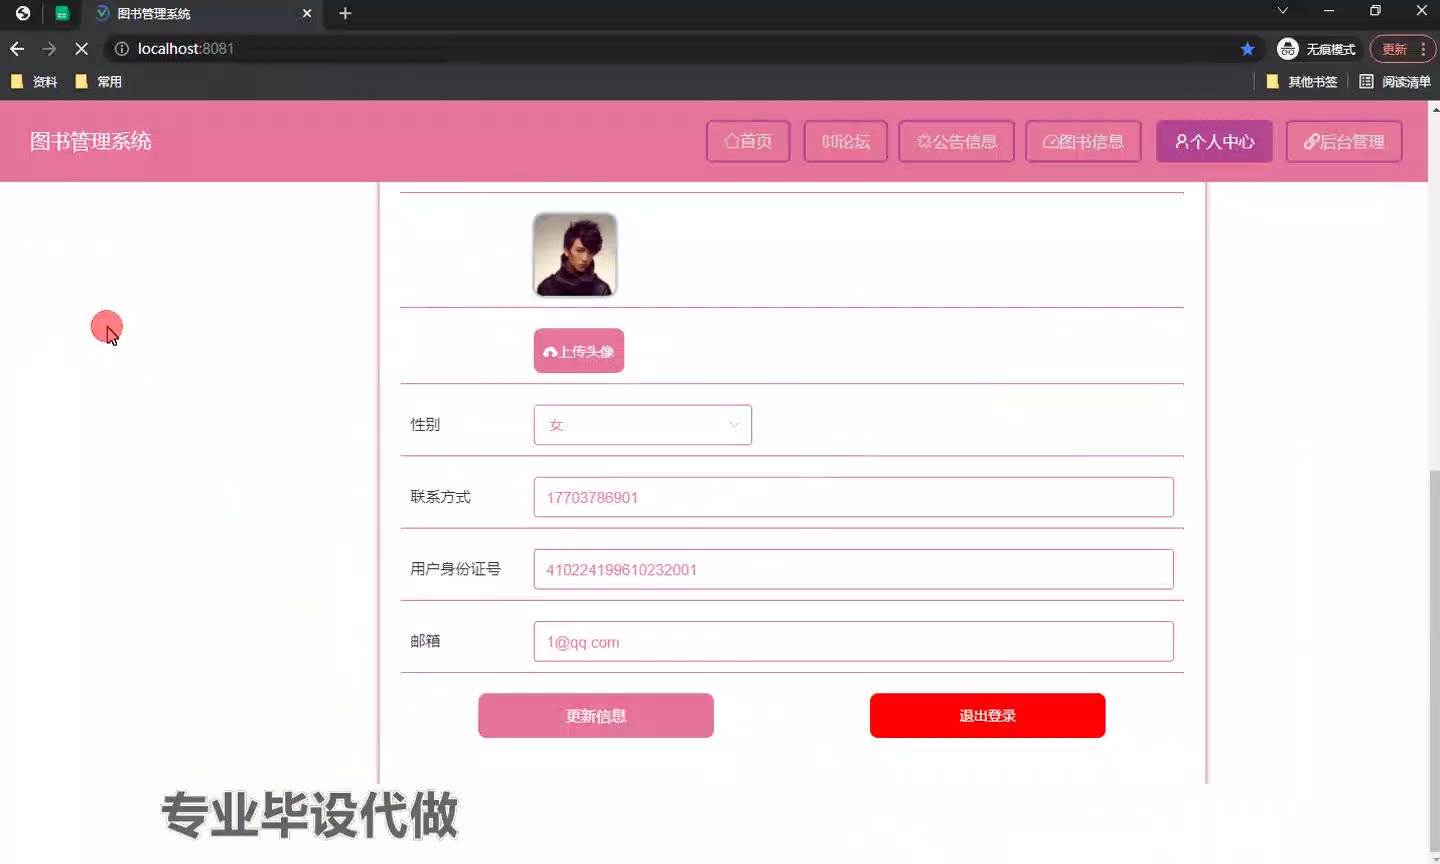The image size is (1440, 864).
Task: Click the 上传头像 upload button
Action: coord(579,351)
